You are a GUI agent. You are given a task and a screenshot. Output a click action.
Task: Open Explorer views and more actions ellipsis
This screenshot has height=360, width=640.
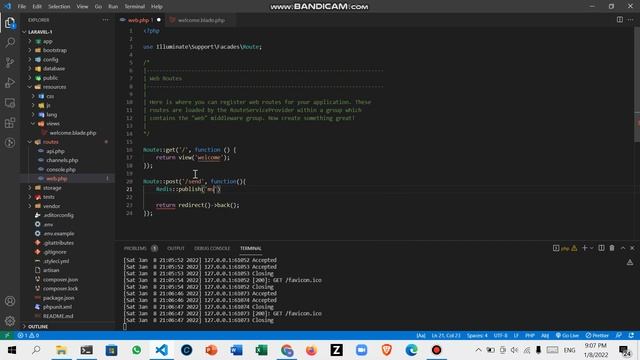(x=106, y=20)
